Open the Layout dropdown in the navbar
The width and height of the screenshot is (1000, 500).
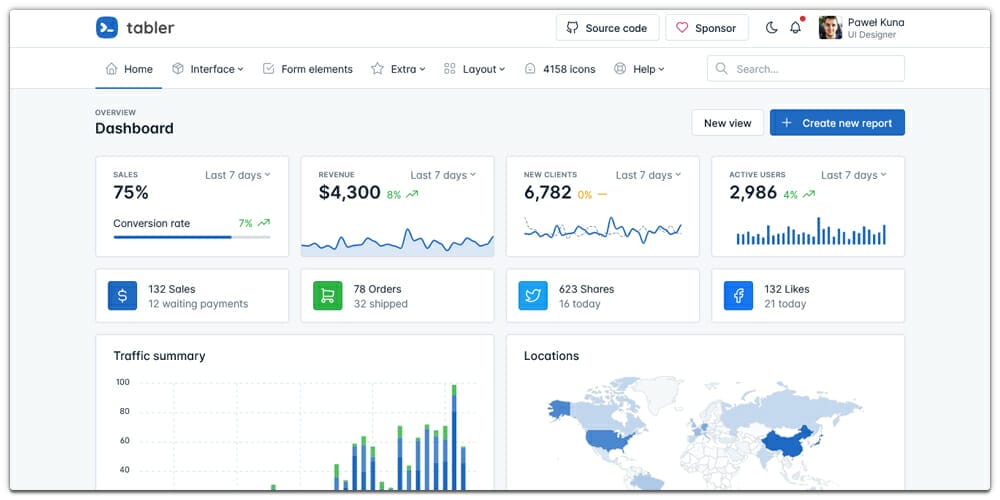tap(474, 69)
